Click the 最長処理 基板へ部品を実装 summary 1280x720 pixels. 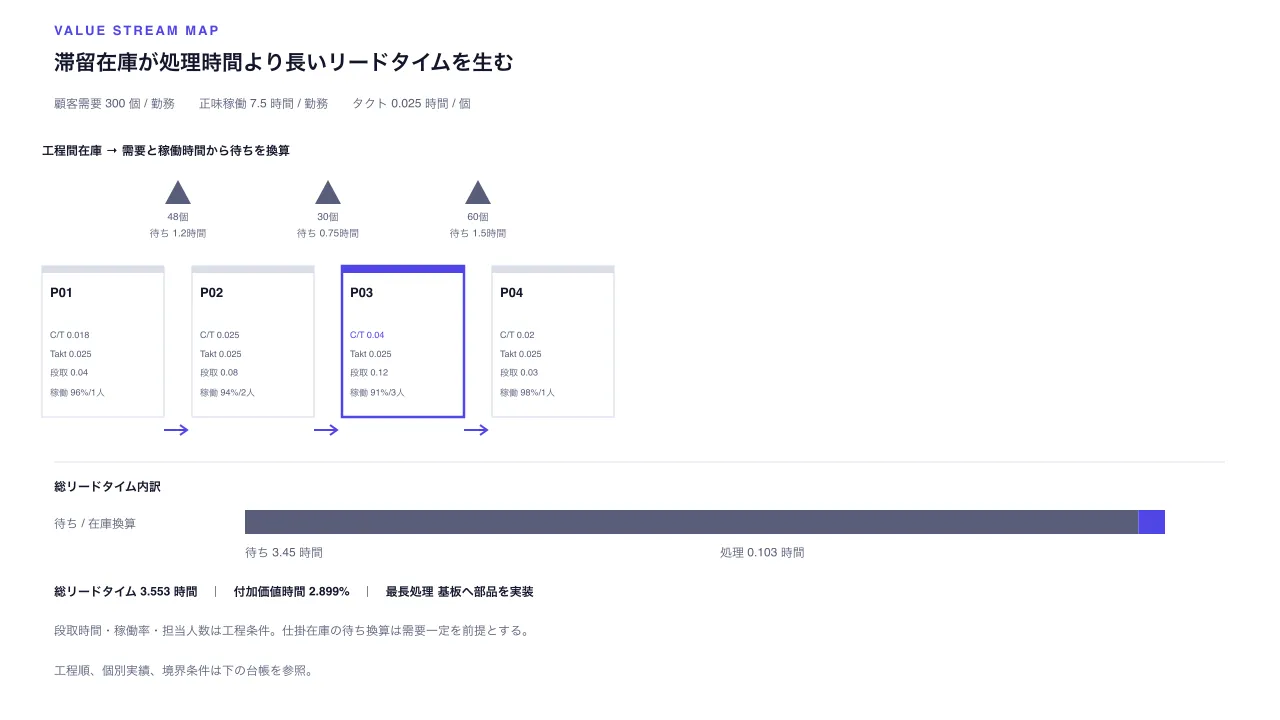[459, 592]
